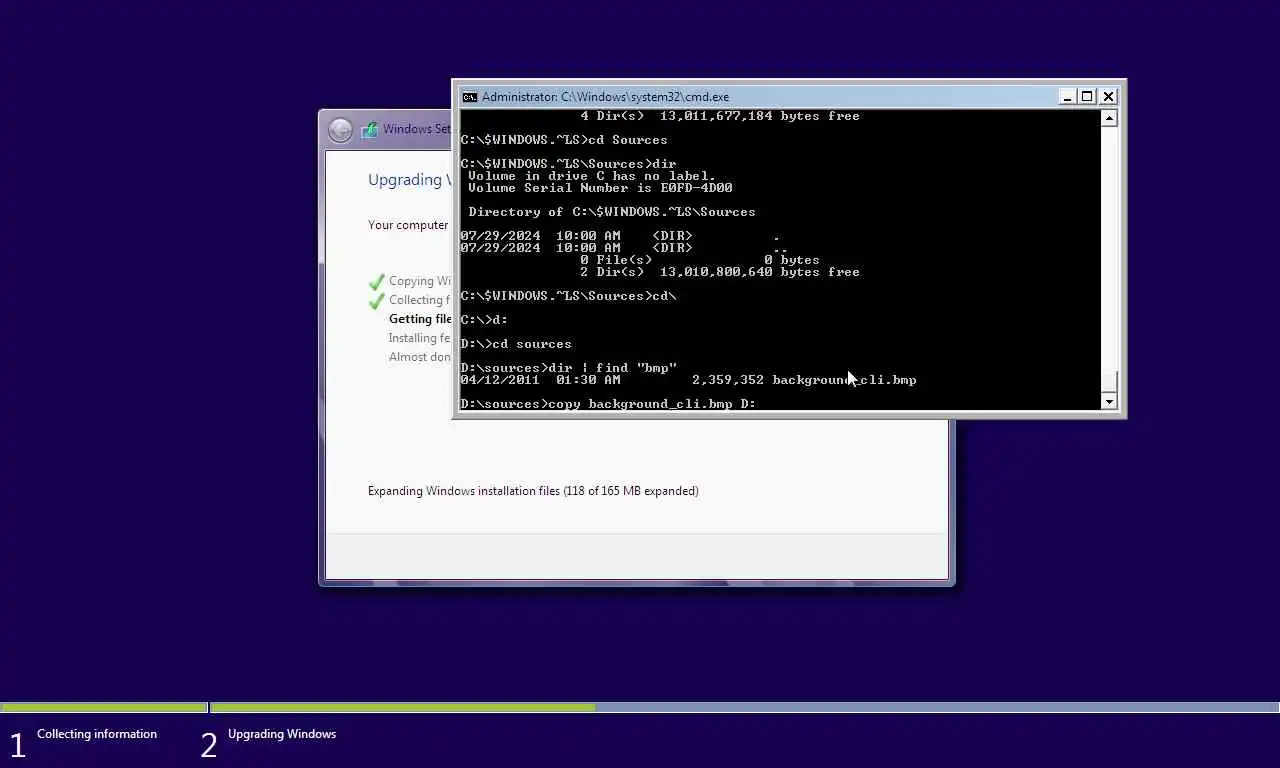Click 'Expanding Windows installation files' status text

point(533,491)
